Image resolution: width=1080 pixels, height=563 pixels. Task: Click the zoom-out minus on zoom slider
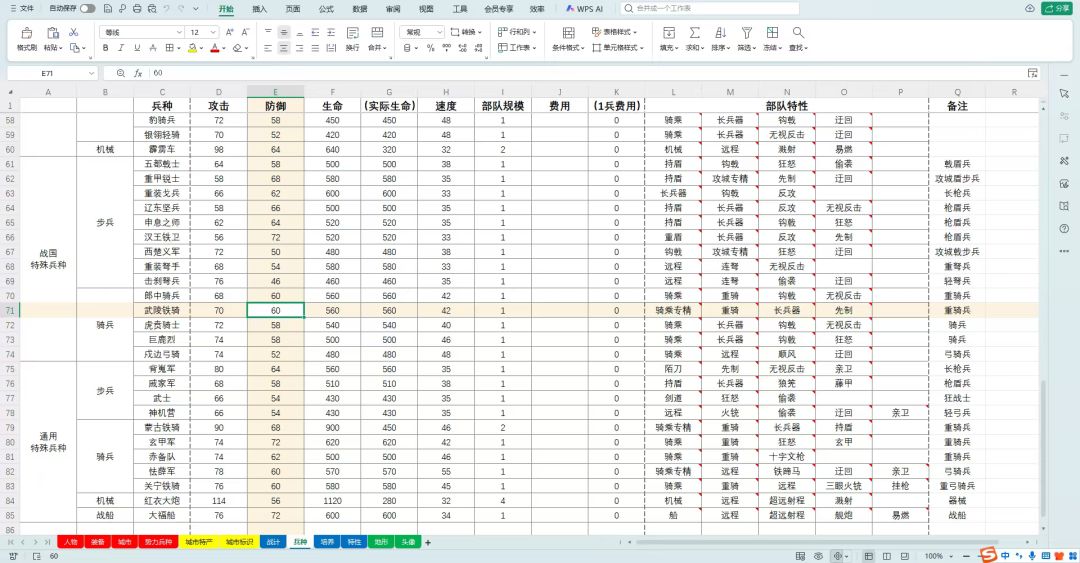[966, 555]
